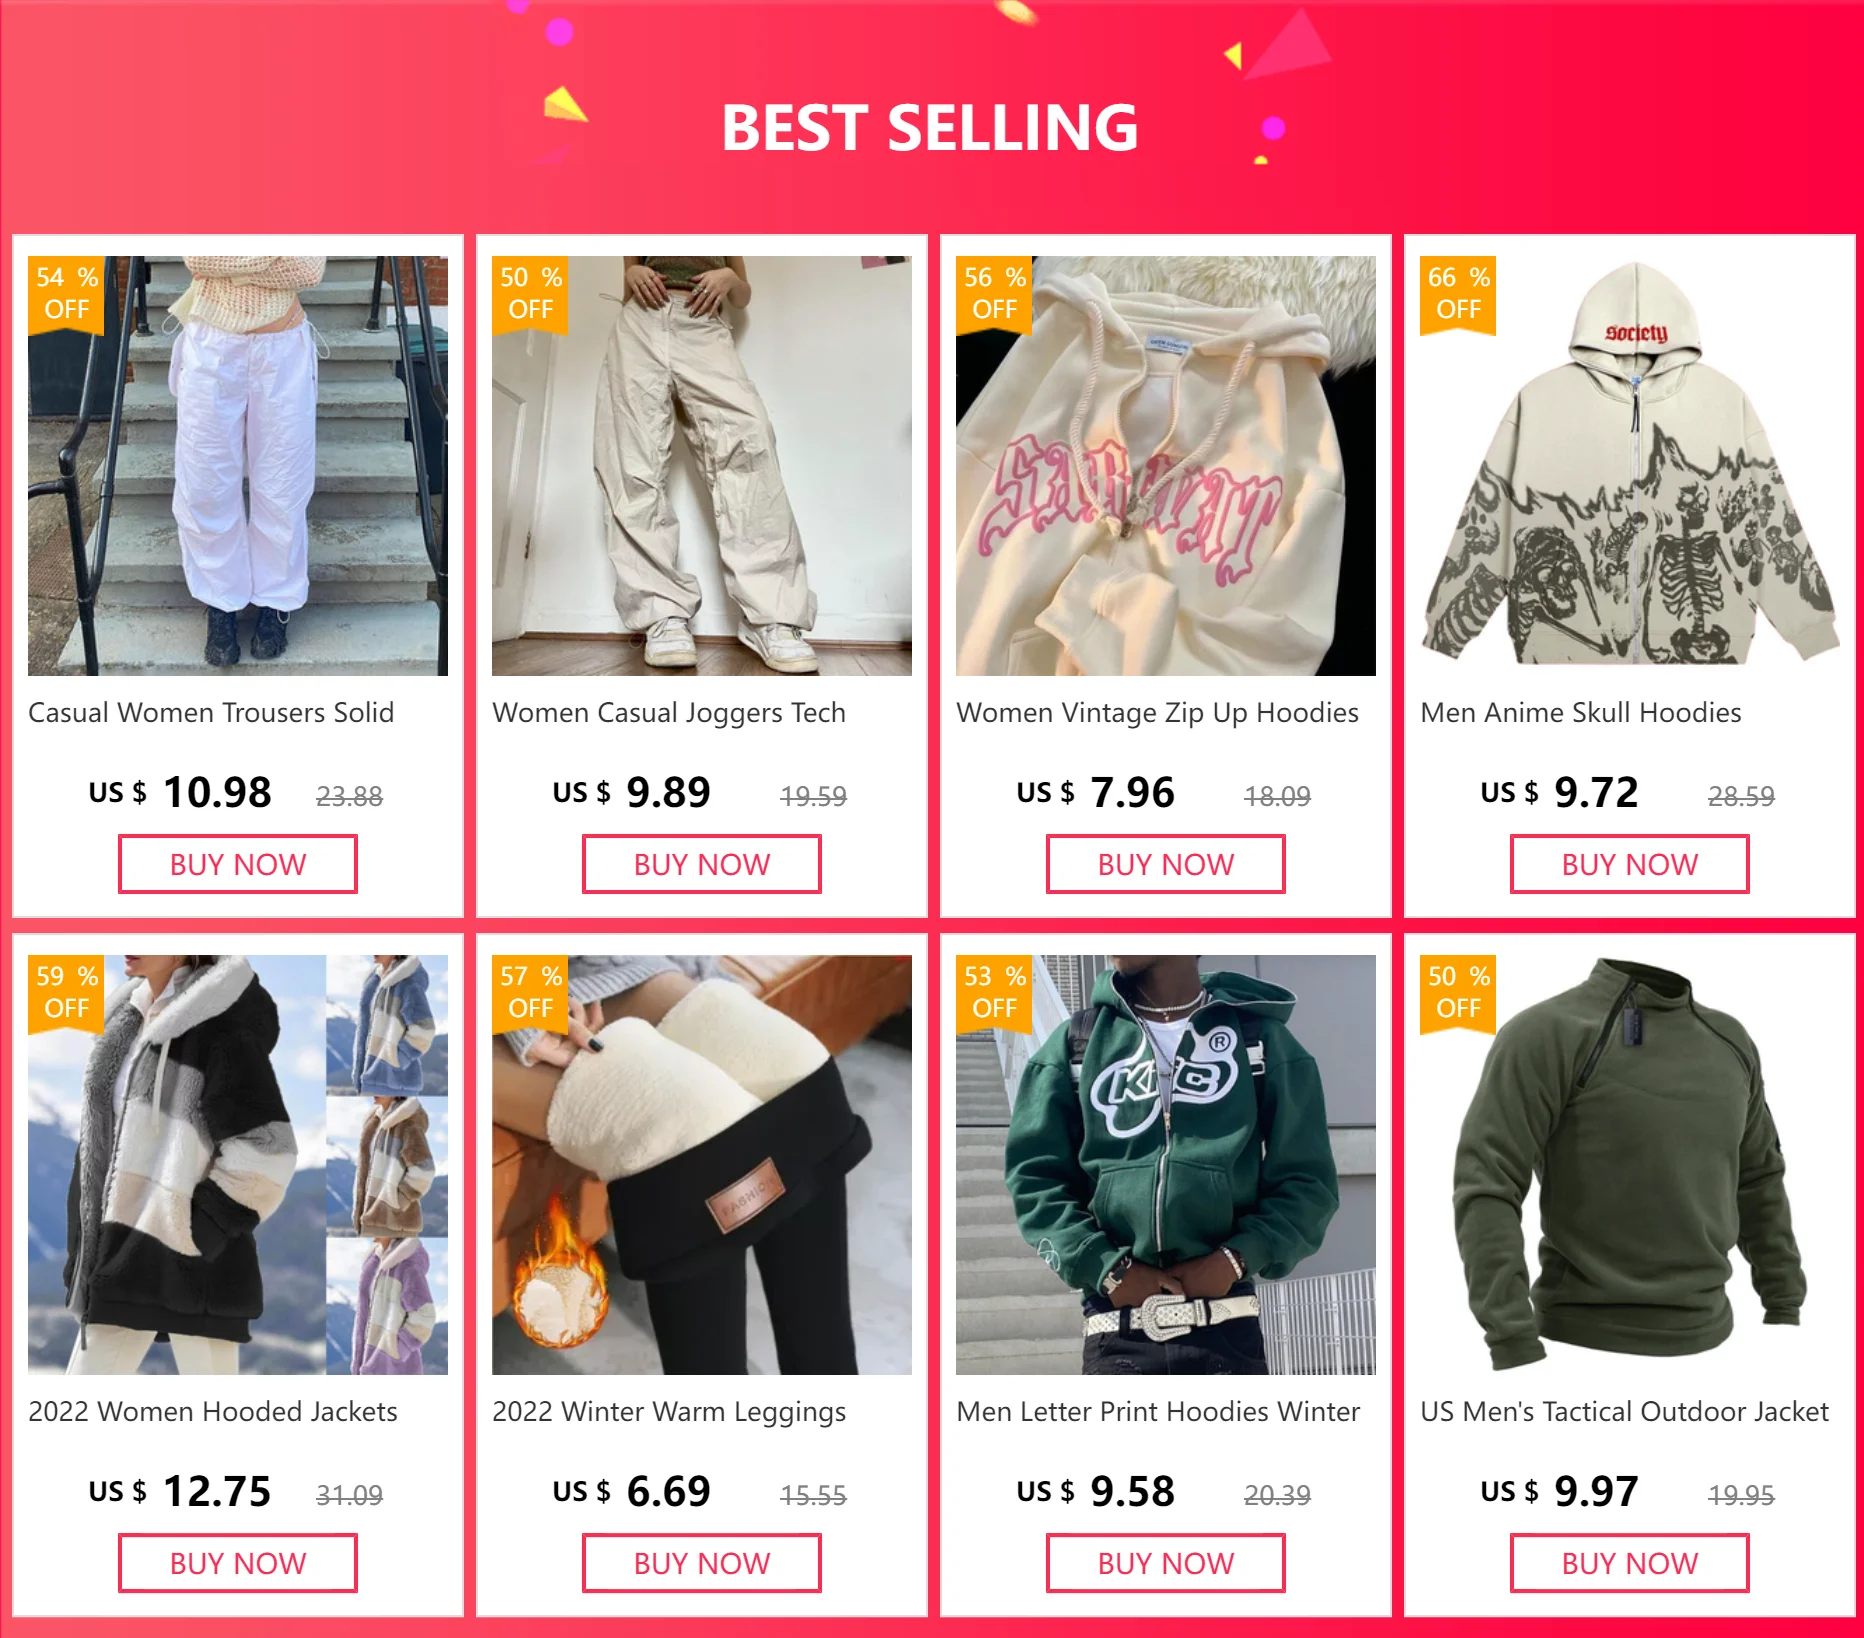Click BUY NOW under 2022 Winter Warm Leggings
The image size is (1864, 1638).
702,1563
